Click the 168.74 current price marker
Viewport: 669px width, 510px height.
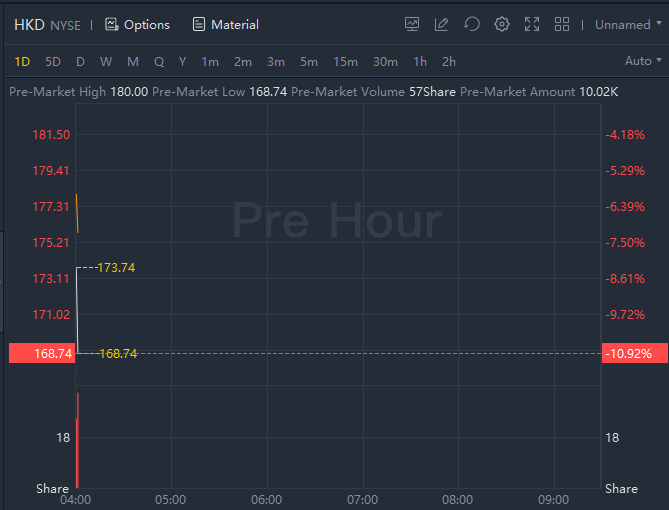[40, 353]
